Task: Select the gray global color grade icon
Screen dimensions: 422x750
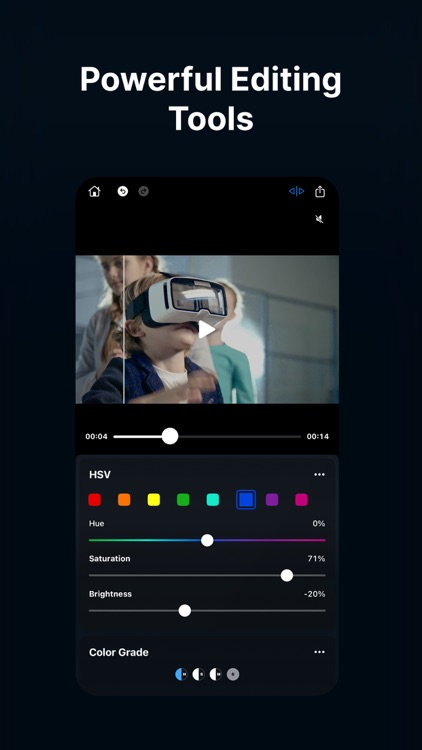Action: point(233,674)
